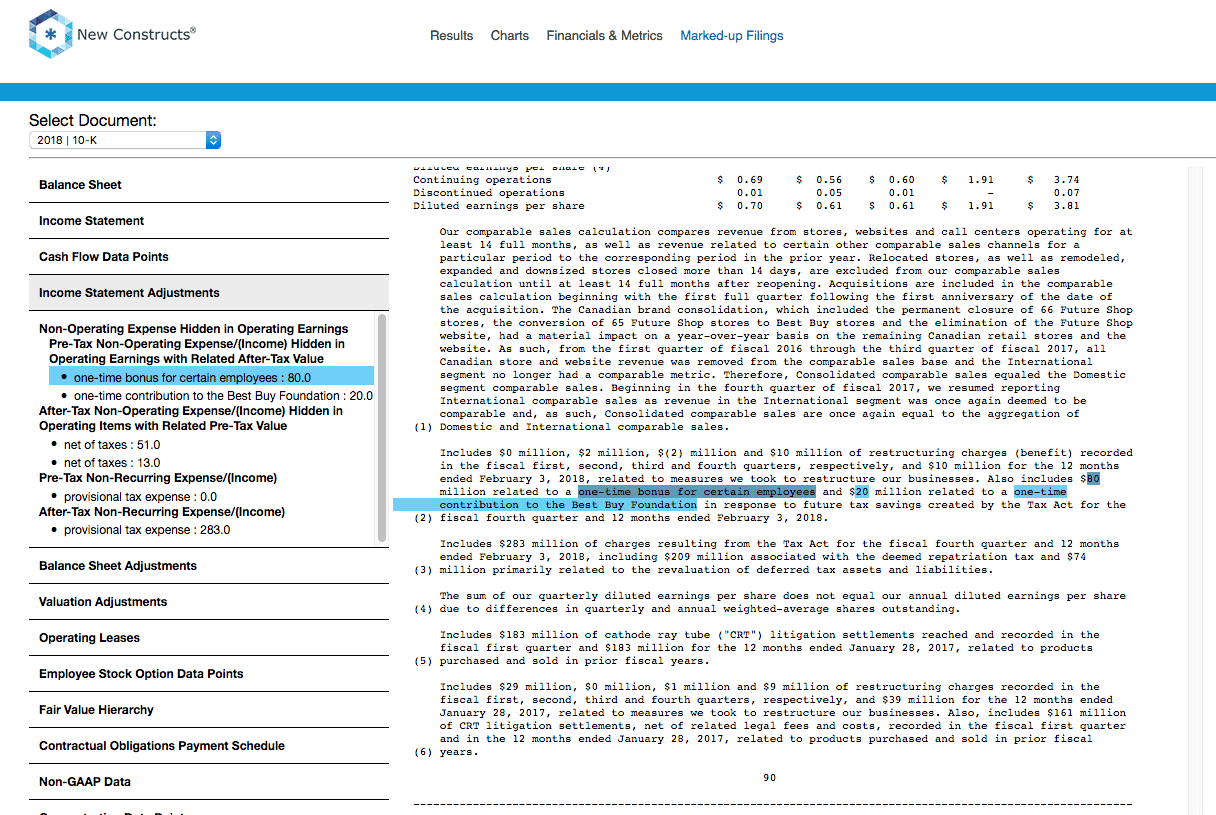
Task: Click the $3.74 continuing operations value
Action: point(1066,180)
